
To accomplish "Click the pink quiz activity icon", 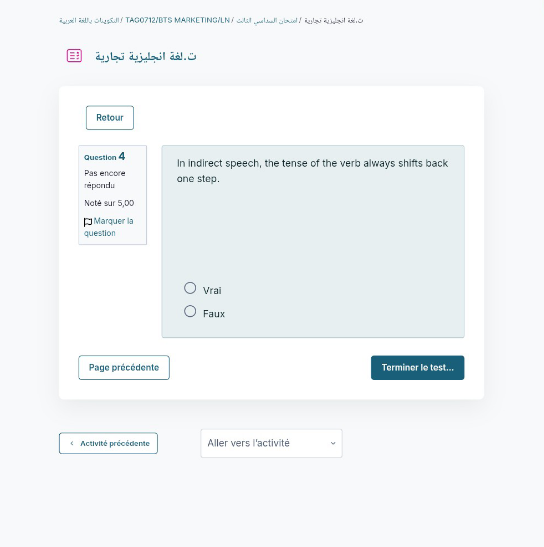I will pyautogui.click(x=74, y=55).
